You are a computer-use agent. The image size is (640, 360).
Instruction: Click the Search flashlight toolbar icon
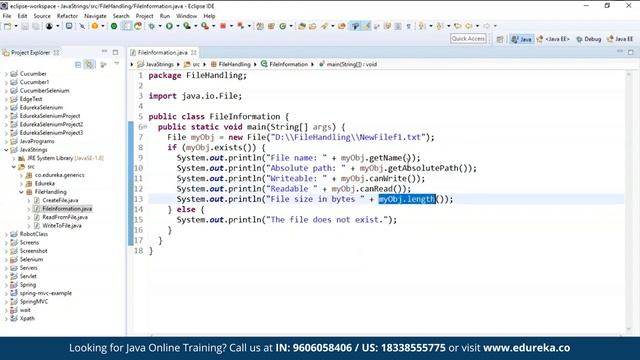[324, 26]
